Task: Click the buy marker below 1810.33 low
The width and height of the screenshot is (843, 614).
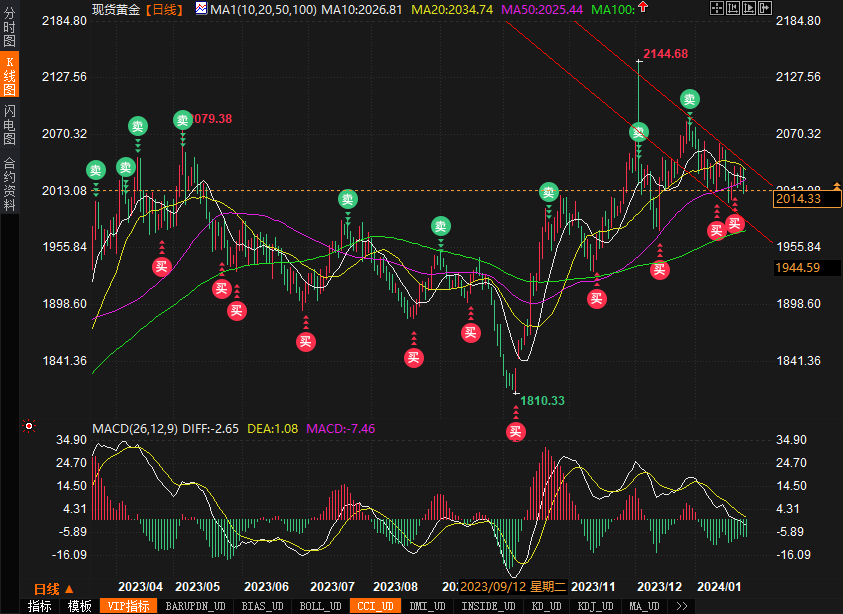Action: (x=515, y=432)
